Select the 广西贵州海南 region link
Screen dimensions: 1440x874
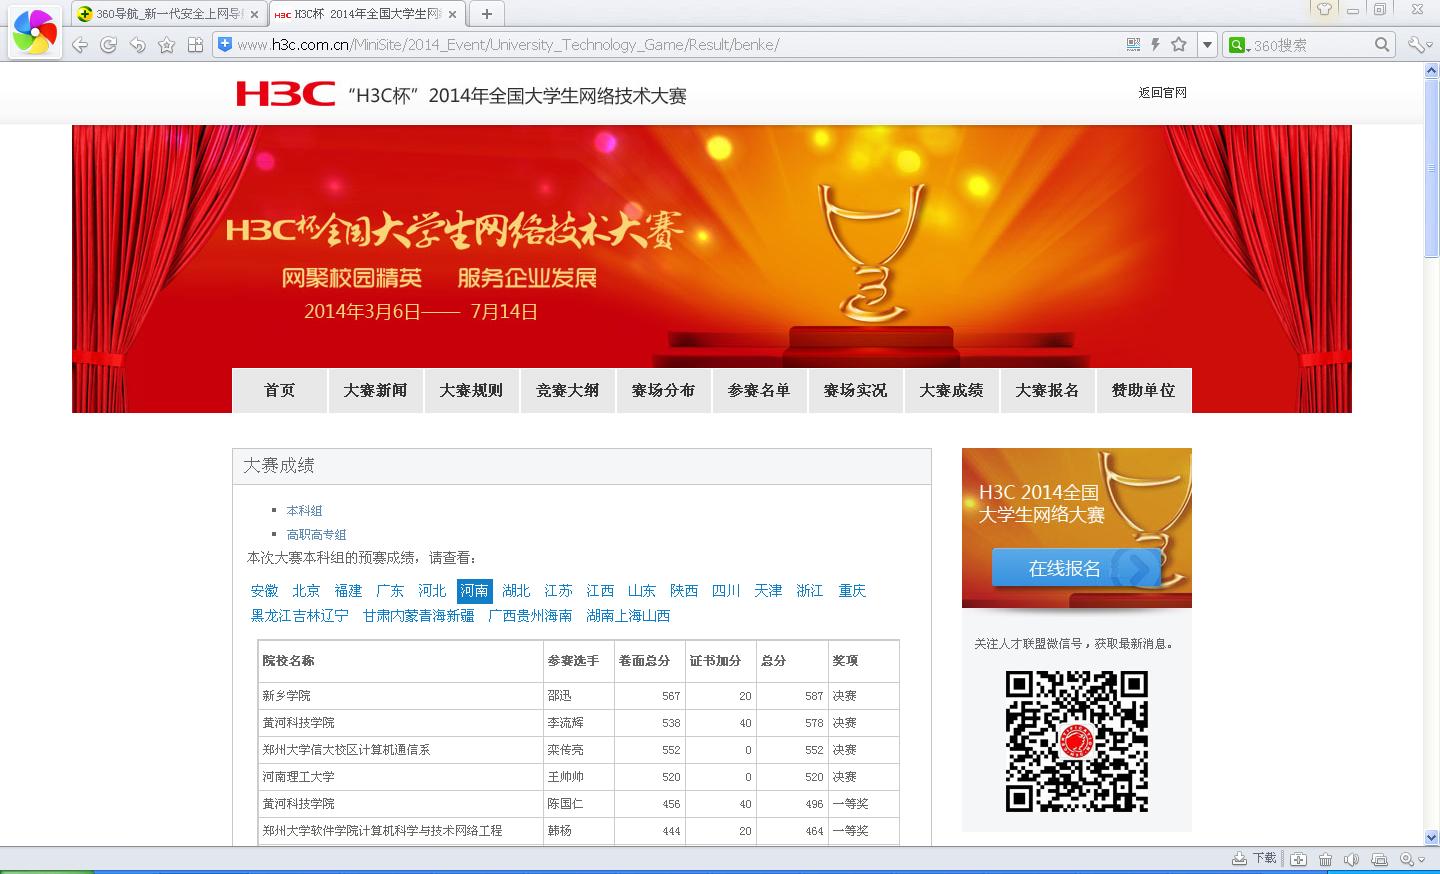click(x=530, y=616)
